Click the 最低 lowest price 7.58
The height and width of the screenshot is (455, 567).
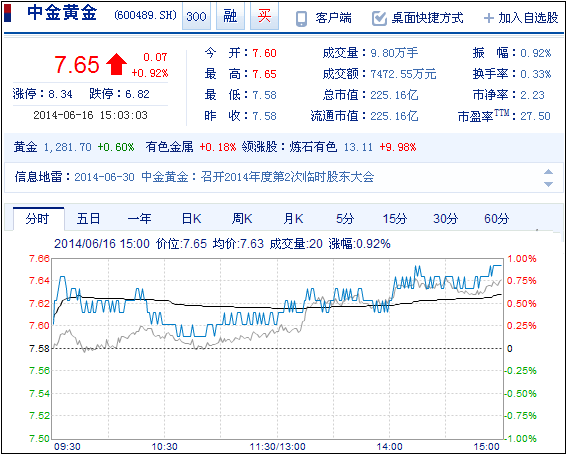click(264, 95)
